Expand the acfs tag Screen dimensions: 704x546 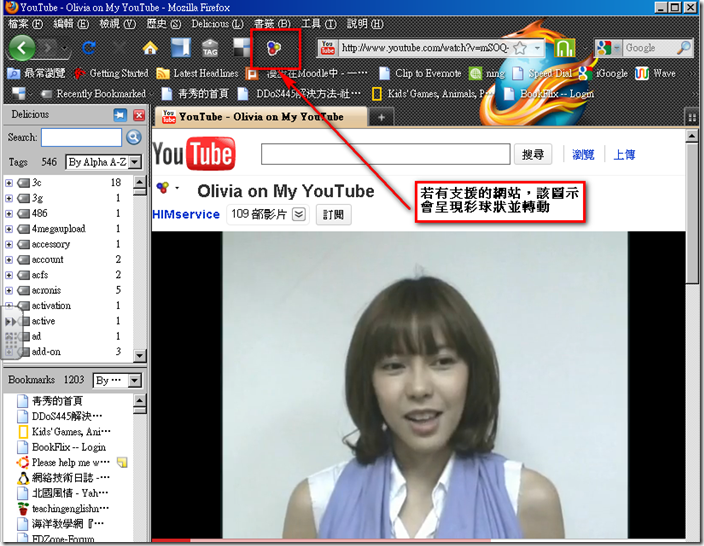point(9,275)
